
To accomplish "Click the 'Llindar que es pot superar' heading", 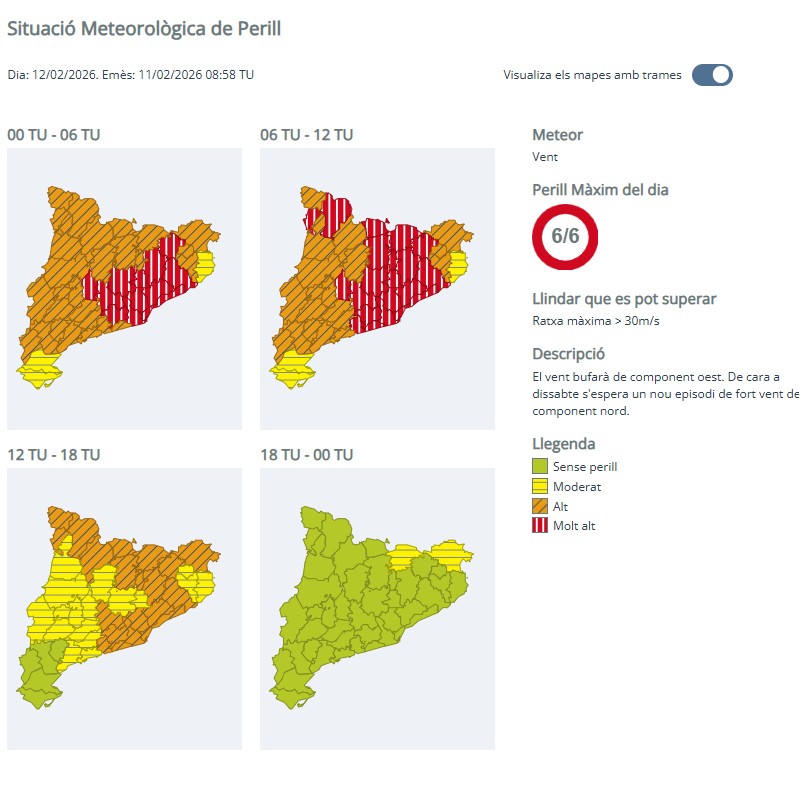I will (x=624, y=299).
